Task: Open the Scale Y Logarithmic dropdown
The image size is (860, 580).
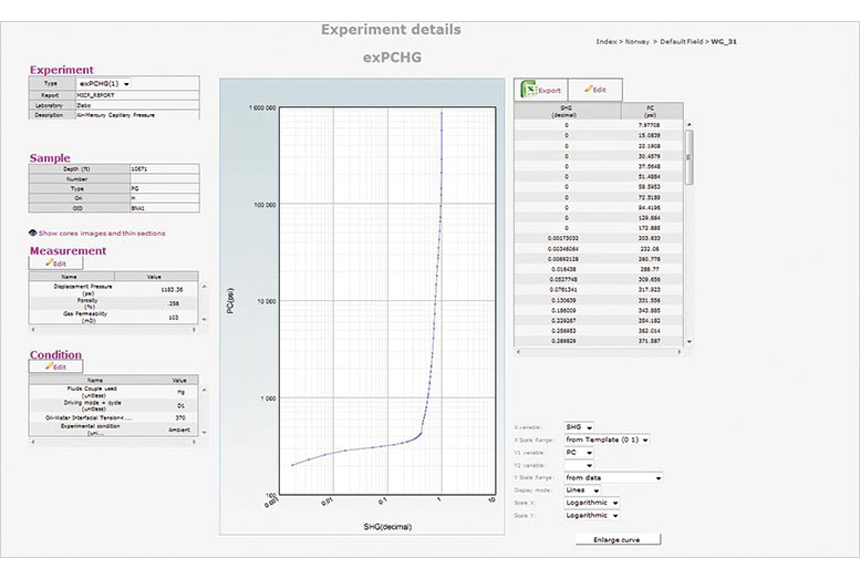Action: click(x=592, y=515)
